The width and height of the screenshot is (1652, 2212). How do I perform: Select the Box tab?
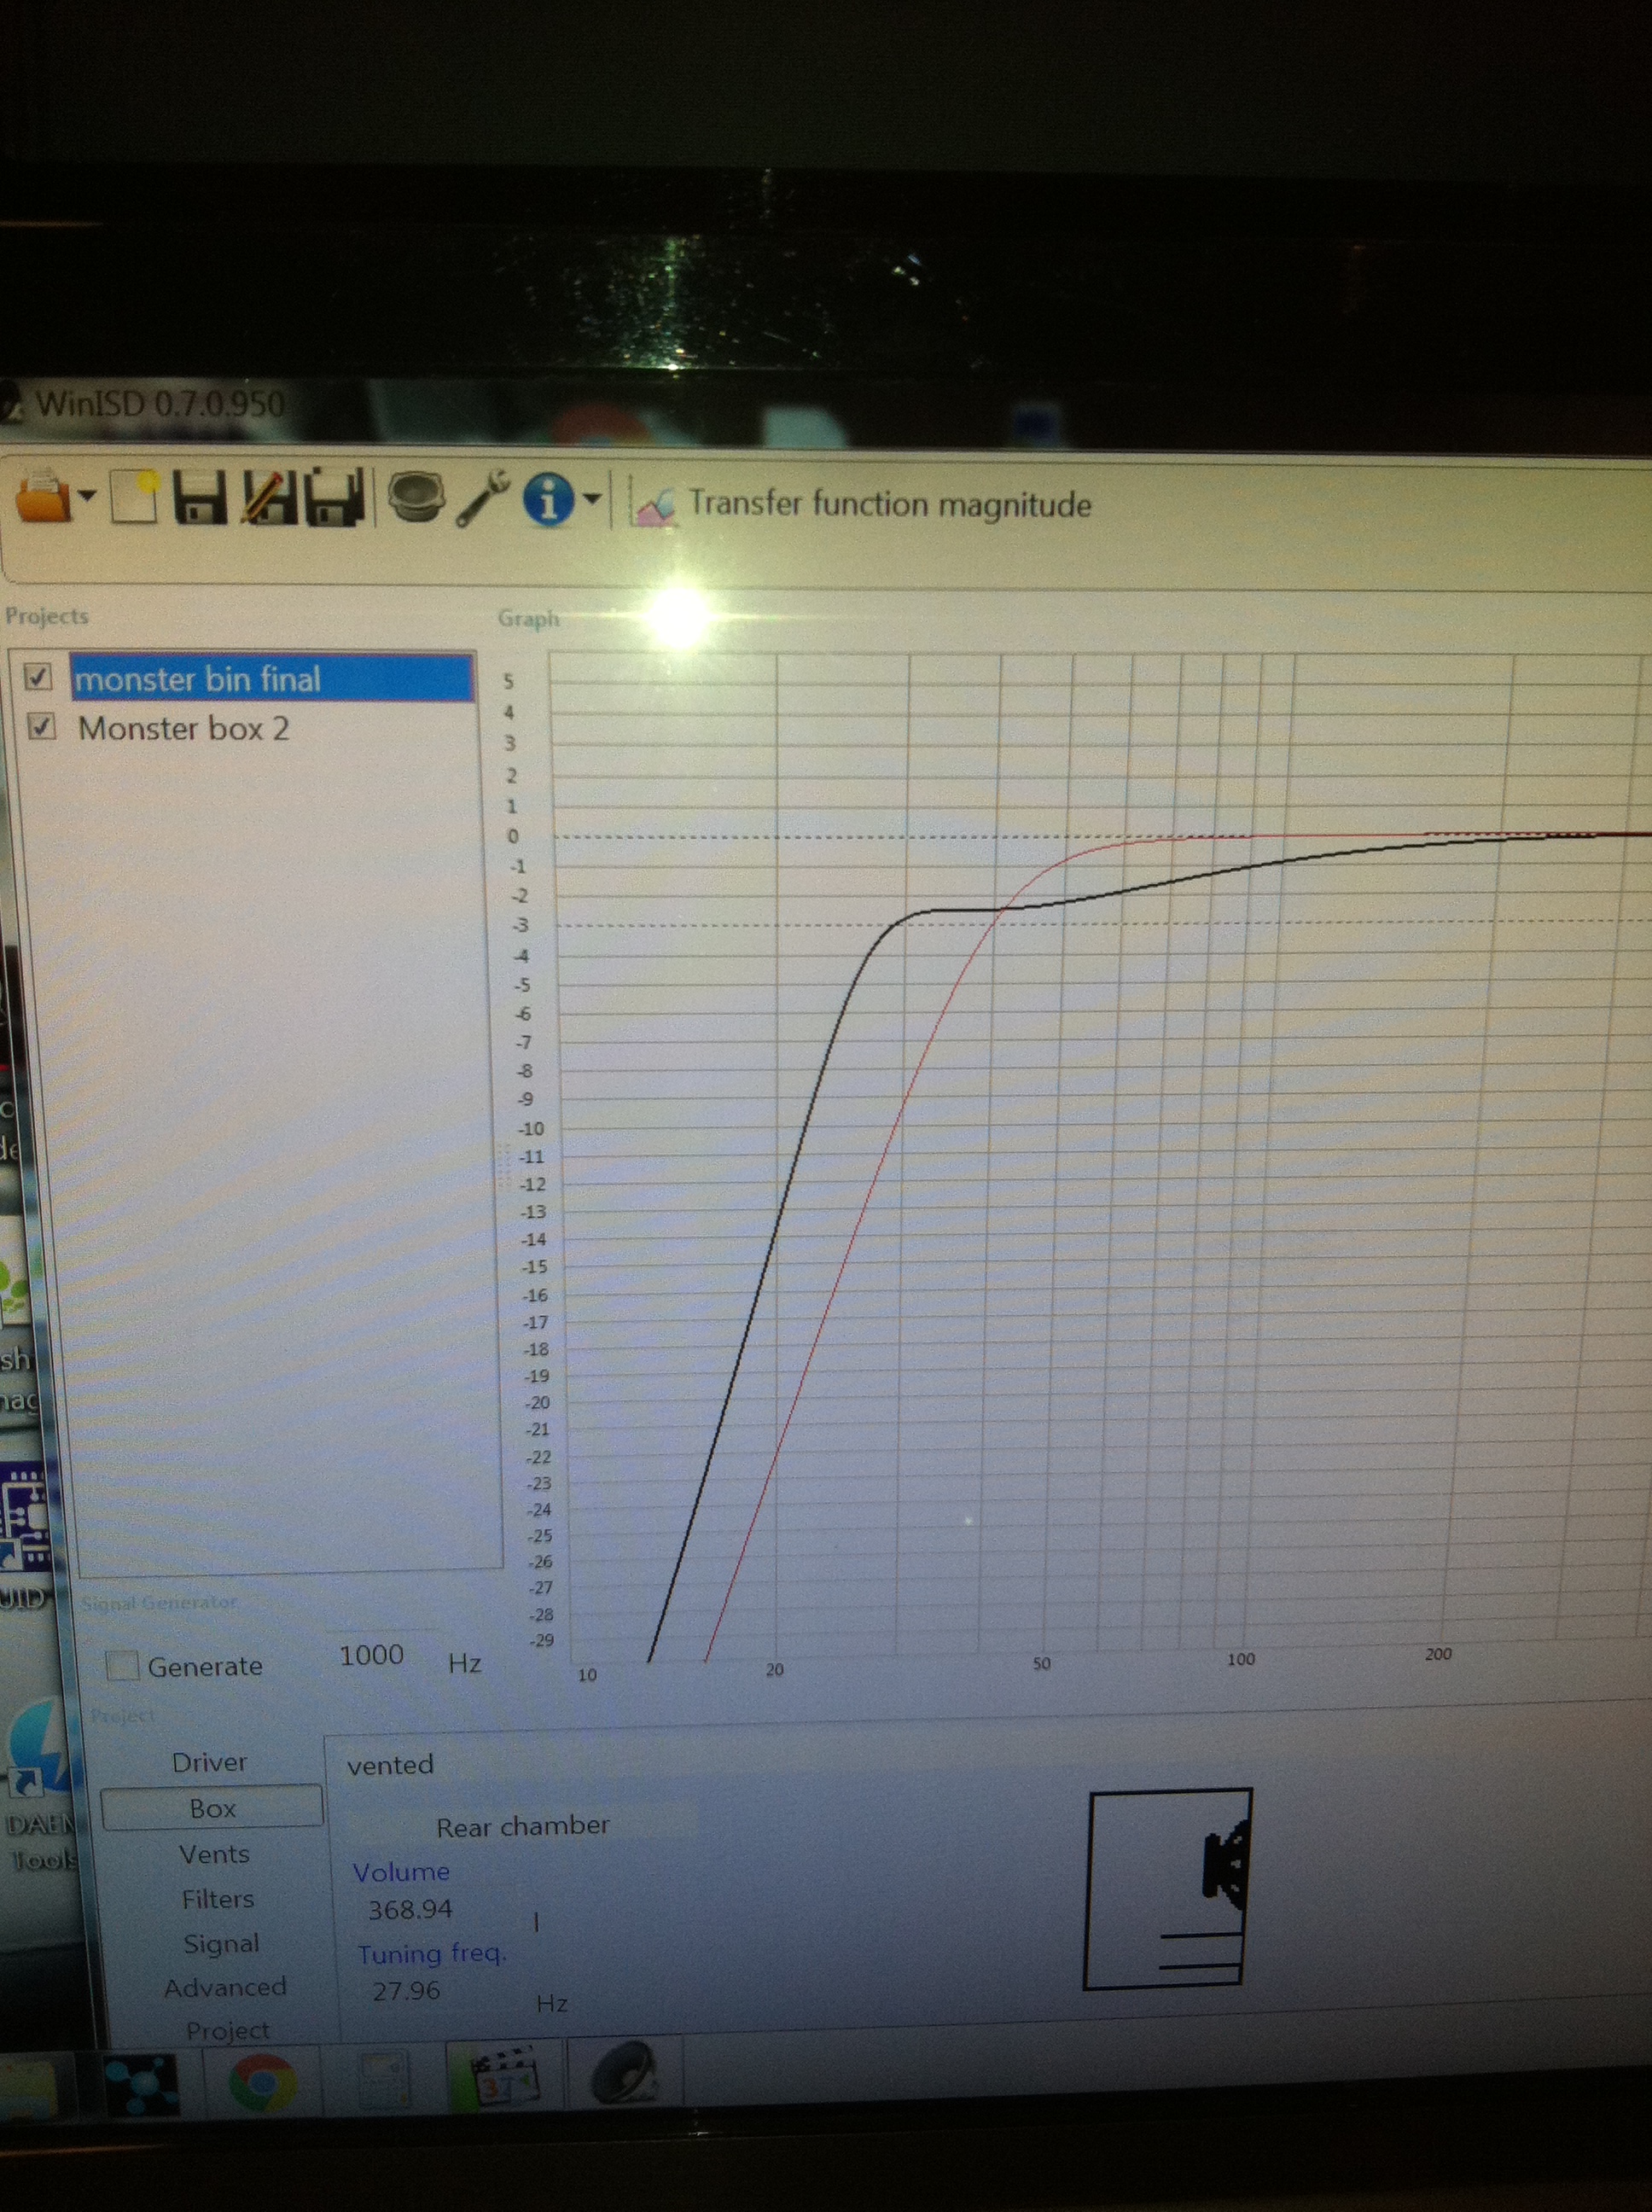(x=212, y=1808)
